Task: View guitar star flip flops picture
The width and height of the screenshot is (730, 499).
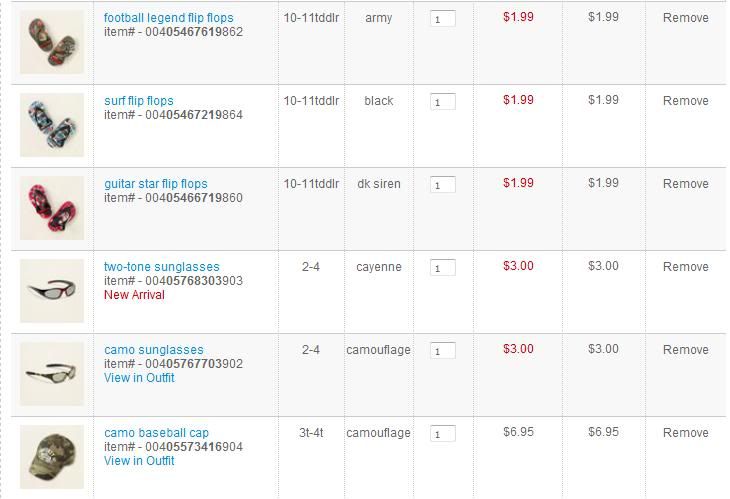Action: [52, 208]
